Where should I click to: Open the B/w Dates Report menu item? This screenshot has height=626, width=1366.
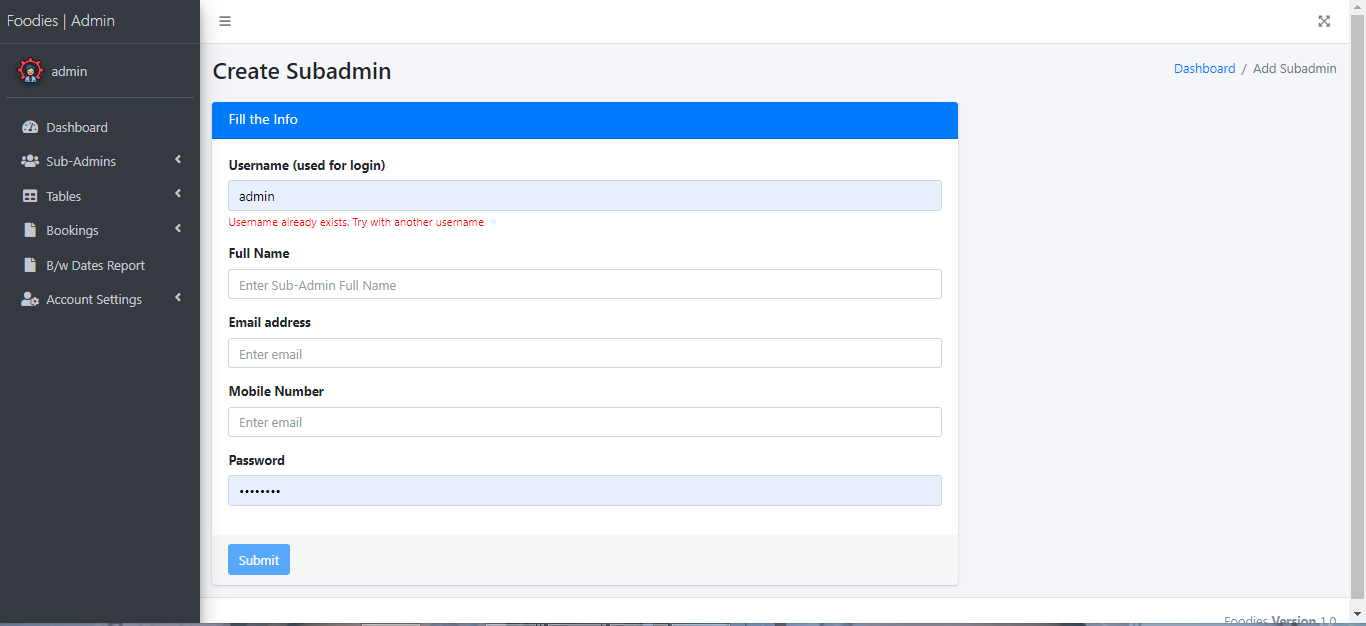coord(95,265)
